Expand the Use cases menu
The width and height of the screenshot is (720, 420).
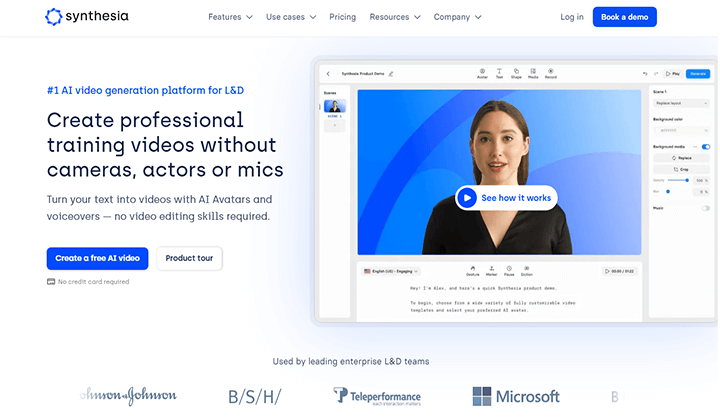pyautogui.click(x=291, y=17)
